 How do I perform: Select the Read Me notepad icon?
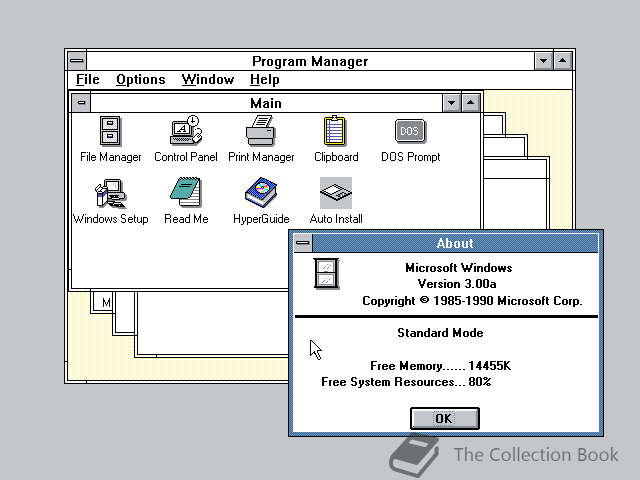coord(186,192)
